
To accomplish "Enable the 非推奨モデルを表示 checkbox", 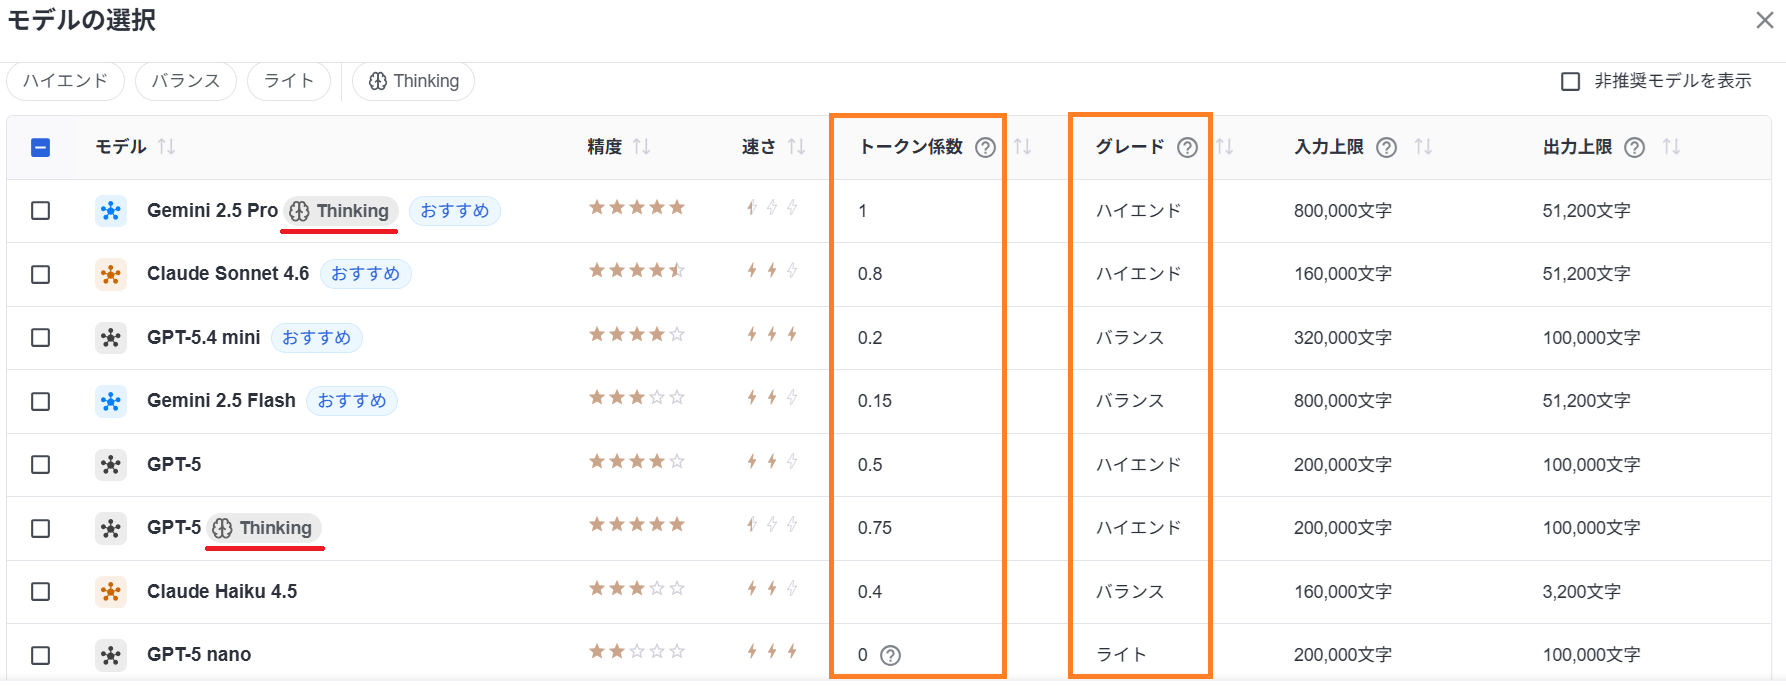I will [x=1569, y=81].
